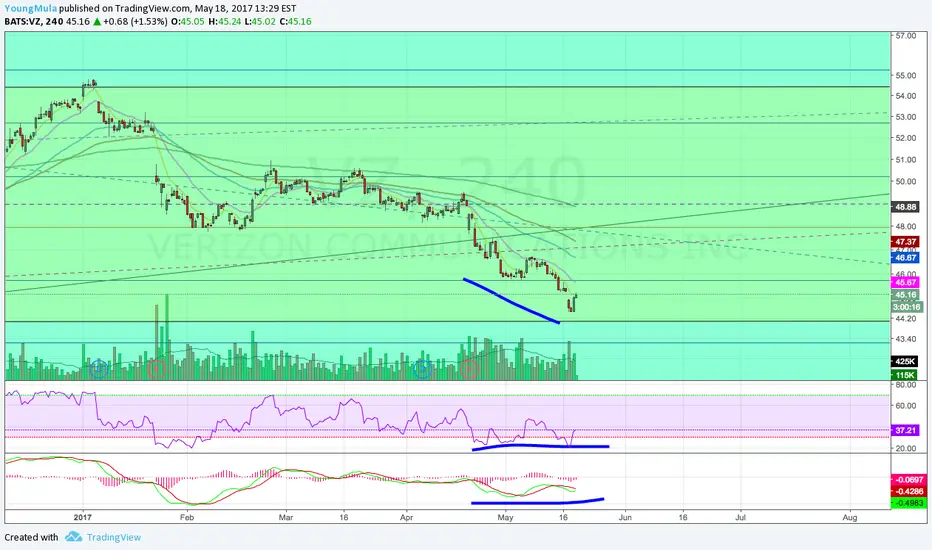
Task: Click the TradingView cloud logo icon
Action: (73, 537)
